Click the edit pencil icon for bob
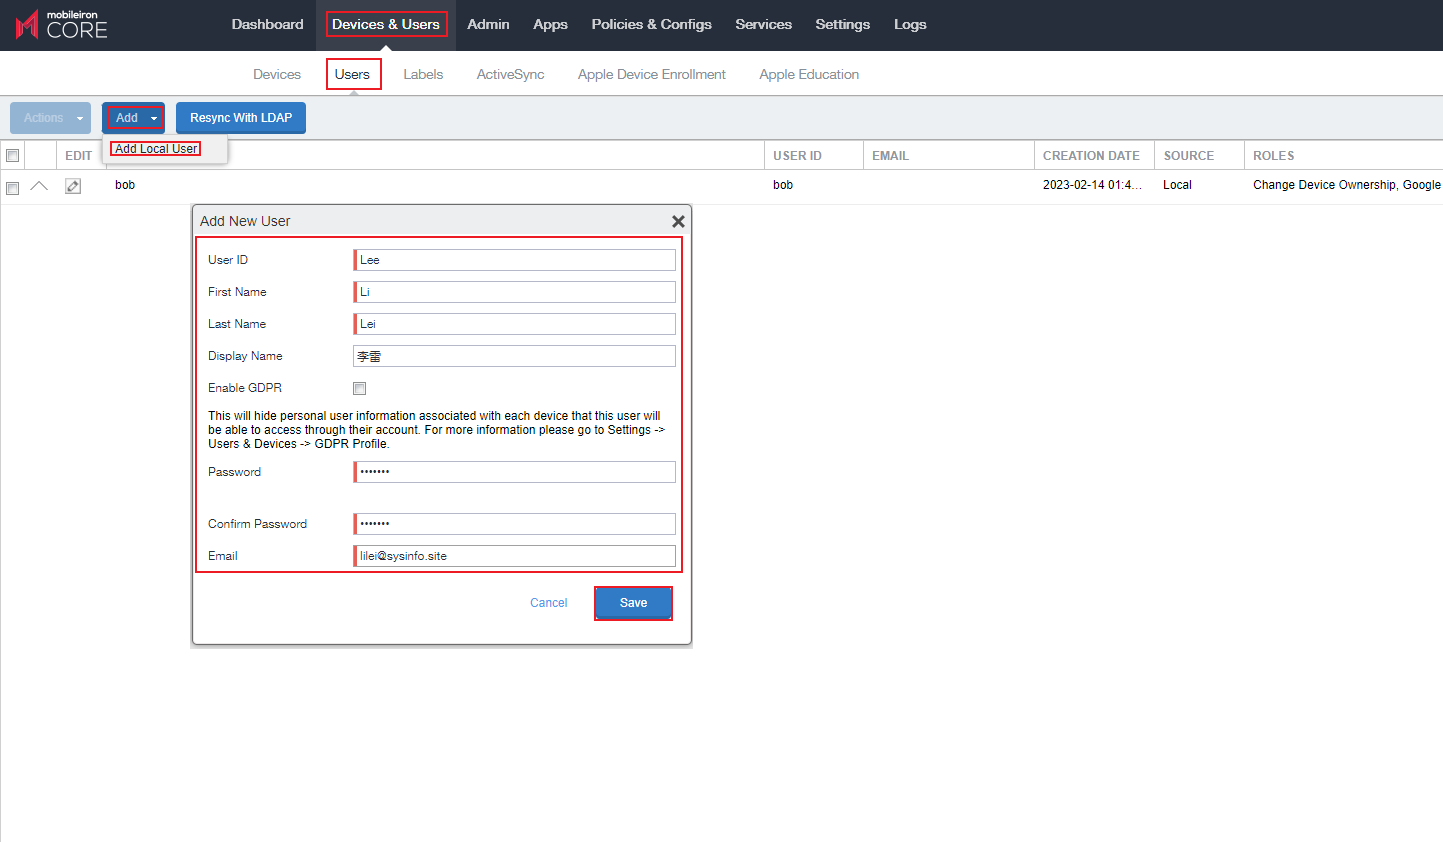1443x842 pixels. coord(73,186)
